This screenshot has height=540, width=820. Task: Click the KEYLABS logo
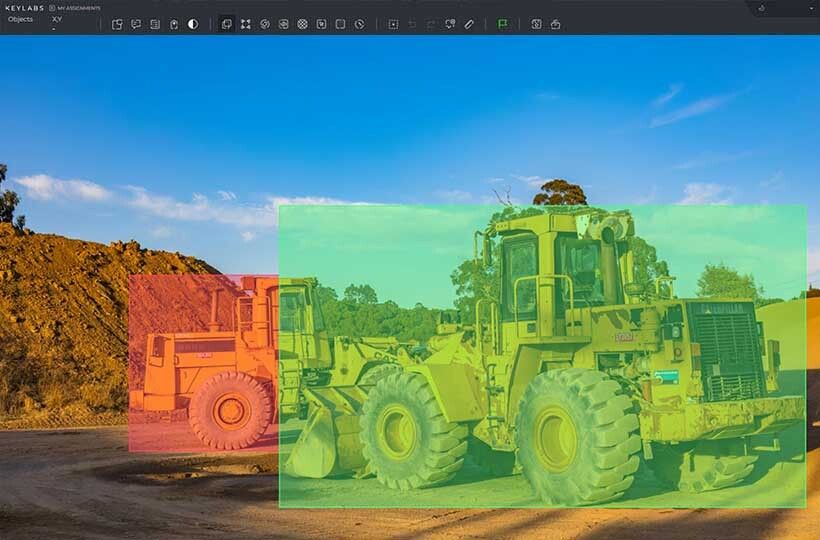click(x=22, y=7)
